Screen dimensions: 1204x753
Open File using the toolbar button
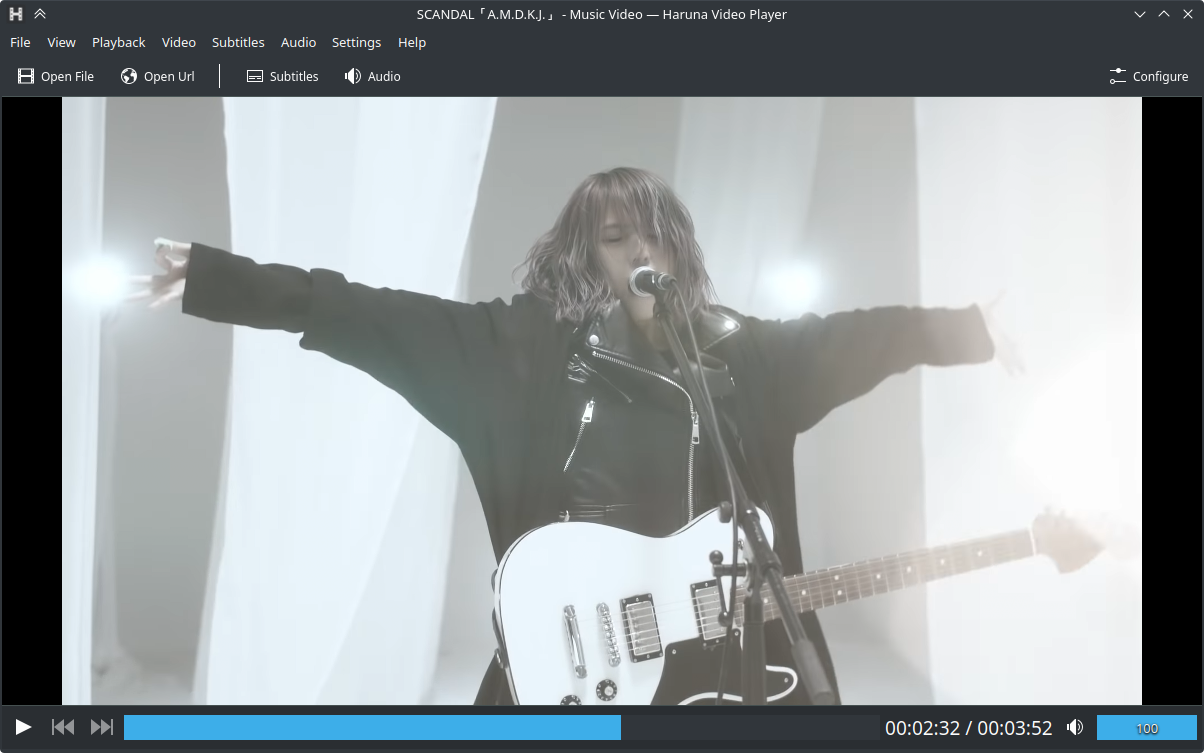coord(56,76)
